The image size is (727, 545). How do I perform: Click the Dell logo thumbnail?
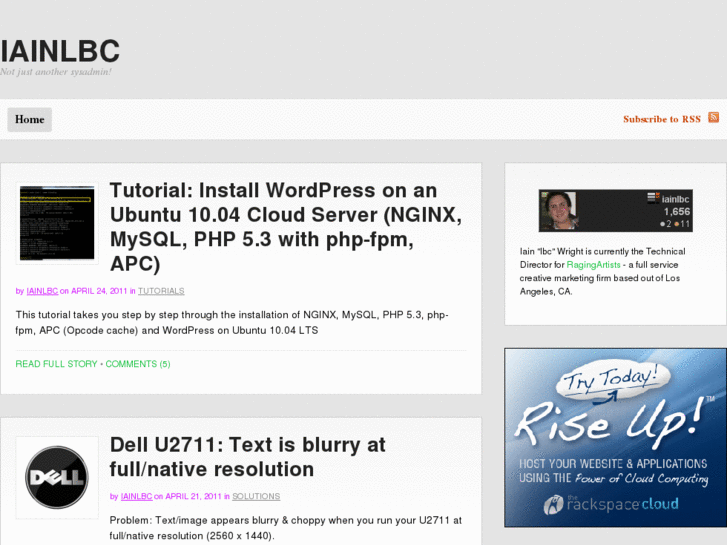(57, 477)
